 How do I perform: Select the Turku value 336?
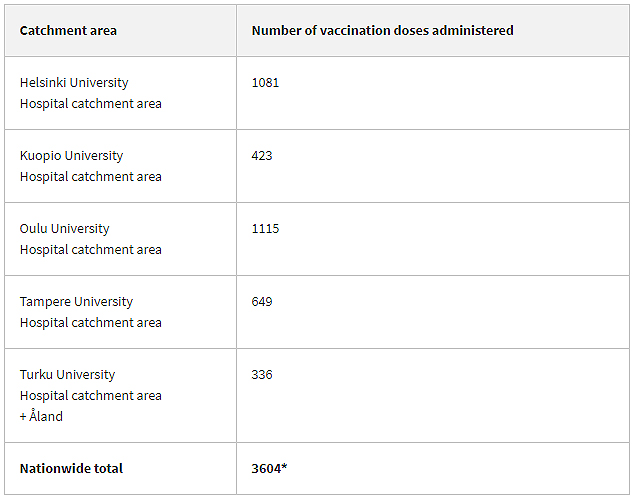pyautogui.click(x=262, y=374)
